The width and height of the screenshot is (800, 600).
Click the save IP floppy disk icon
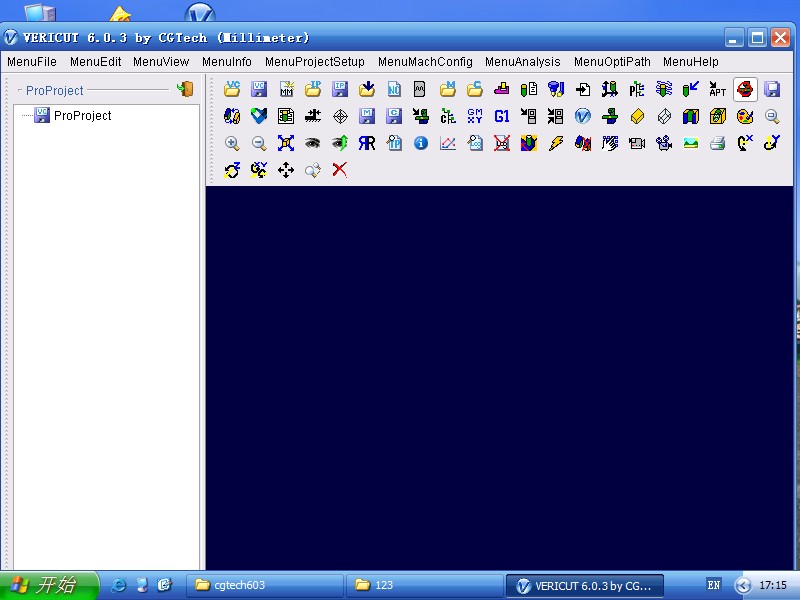click(340, 89)
